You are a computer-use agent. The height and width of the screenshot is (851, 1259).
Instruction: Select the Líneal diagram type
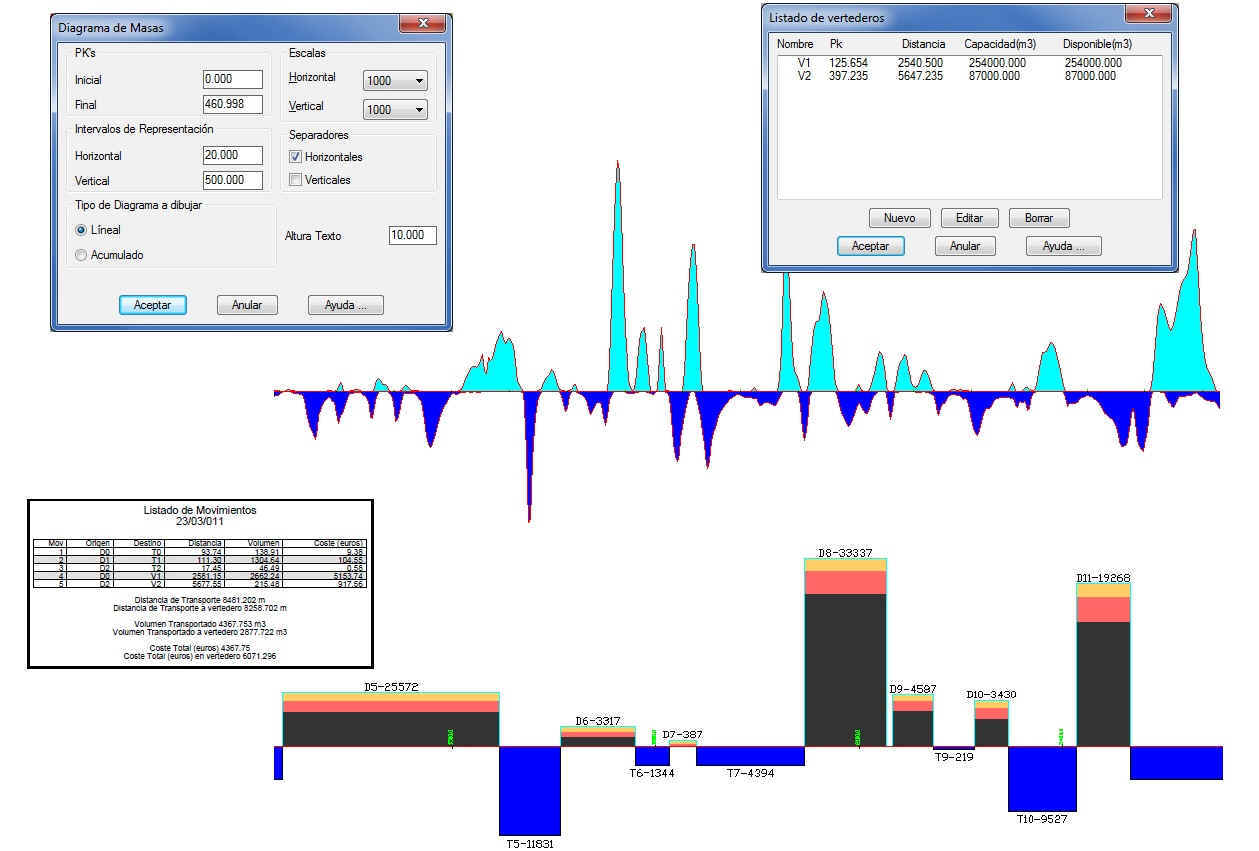click(82, 230)
